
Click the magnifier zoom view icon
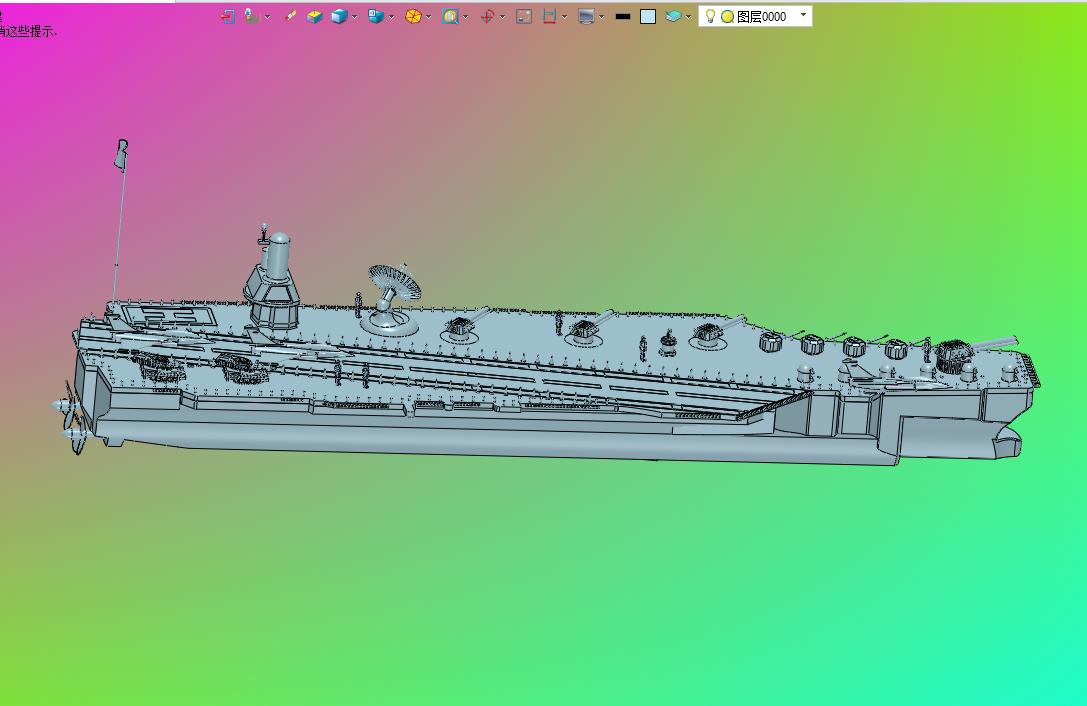click(451, 17)
